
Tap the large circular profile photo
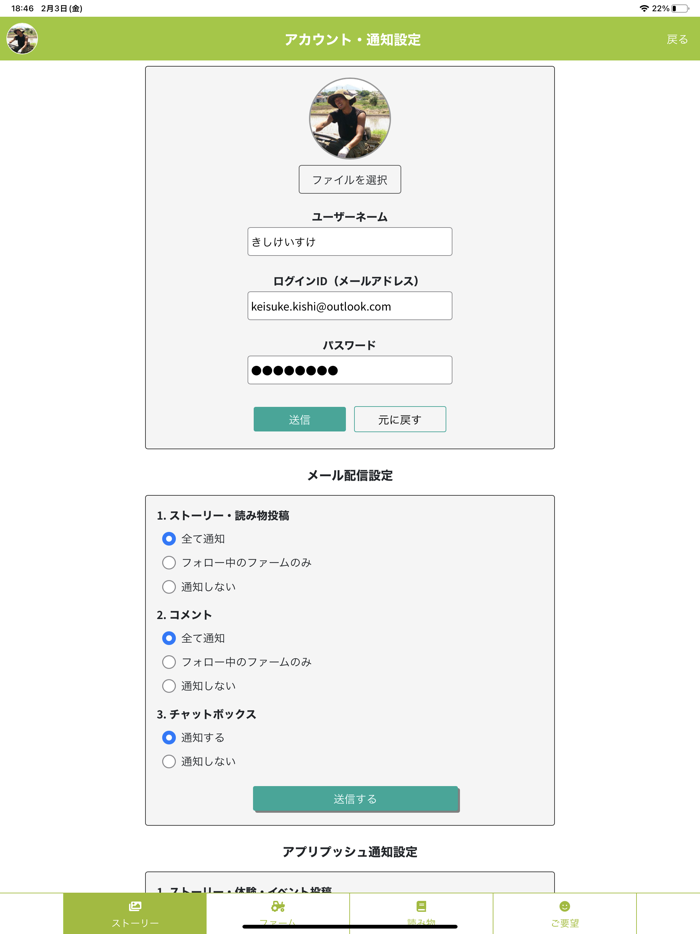point(350,119)
